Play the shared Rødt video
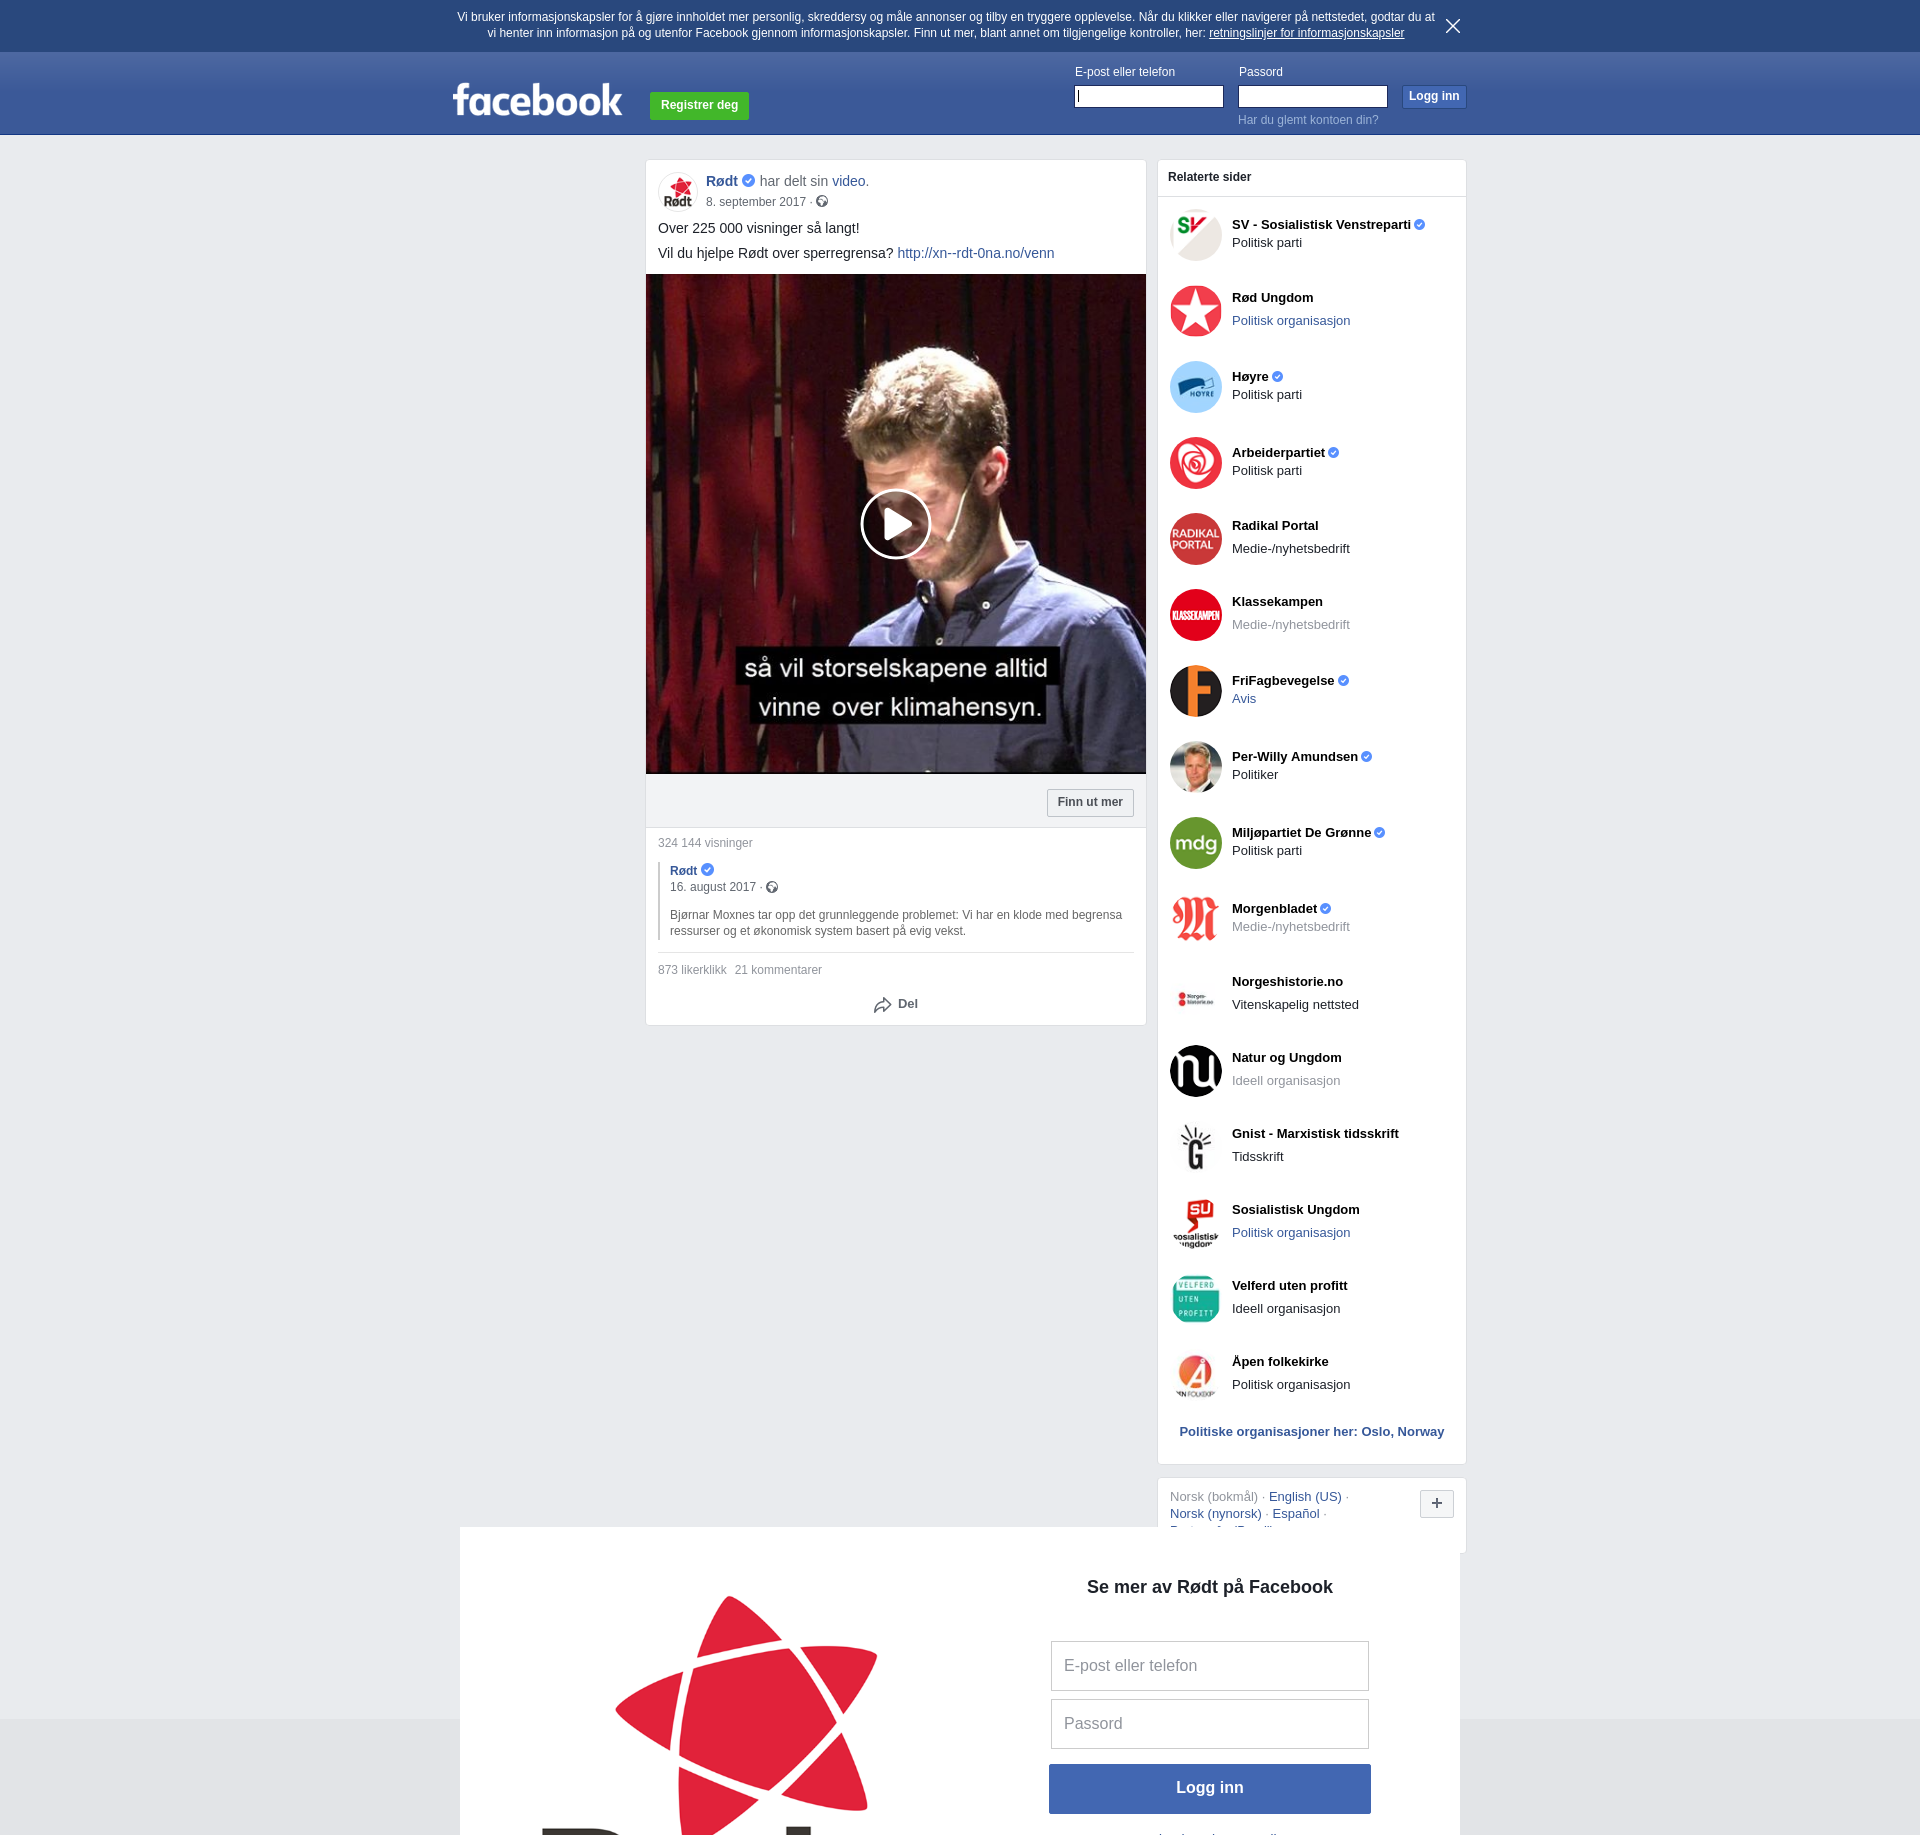Viewport: 1920px width, 1835px height. pos(895,524)
